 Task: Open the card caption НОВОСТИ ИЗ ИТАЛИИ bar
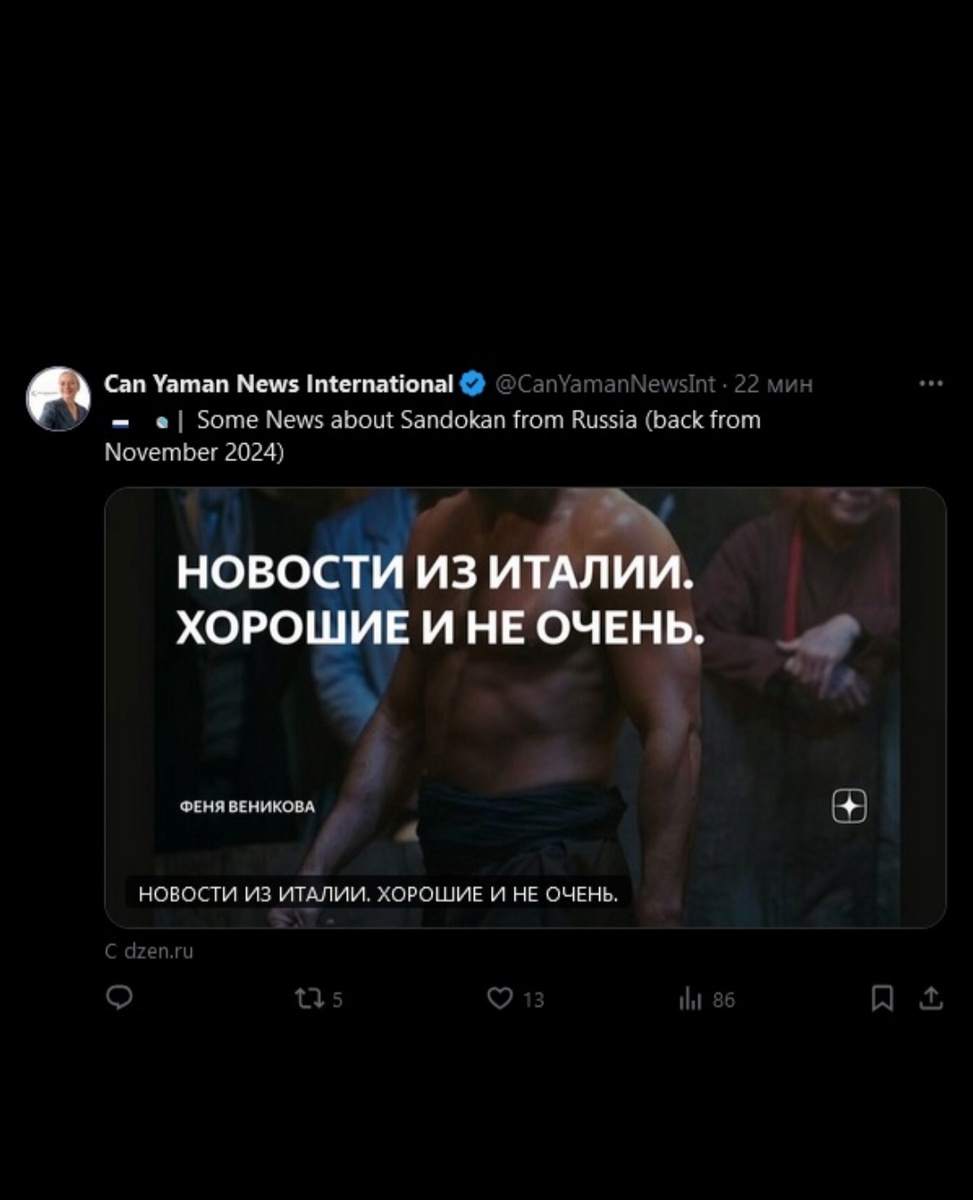[378, 894]
